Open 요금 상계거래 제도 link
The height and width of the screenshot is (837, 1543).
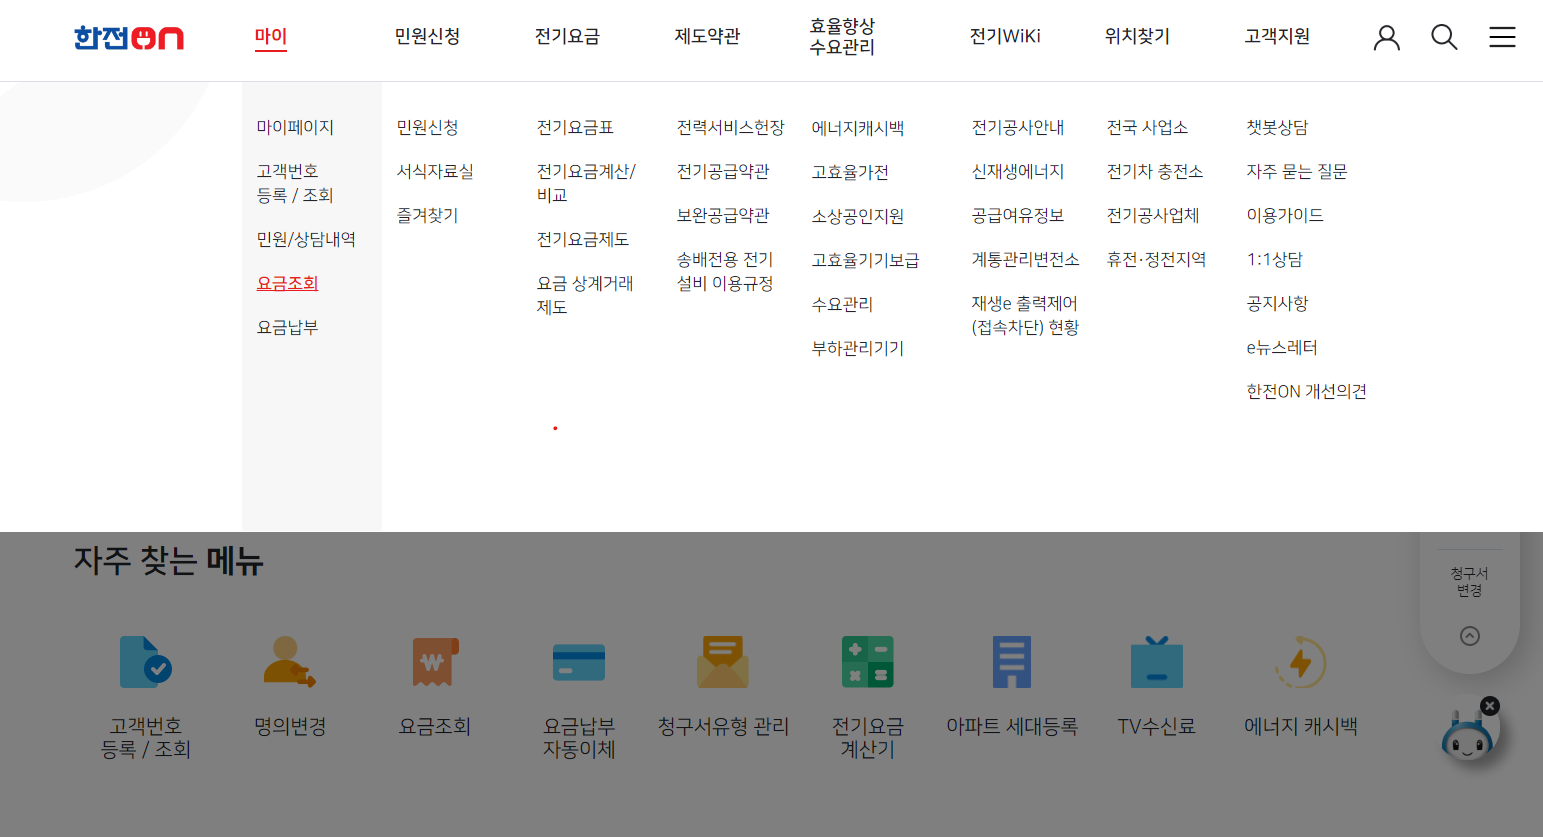pyautogui.click(x=585, y=296)
